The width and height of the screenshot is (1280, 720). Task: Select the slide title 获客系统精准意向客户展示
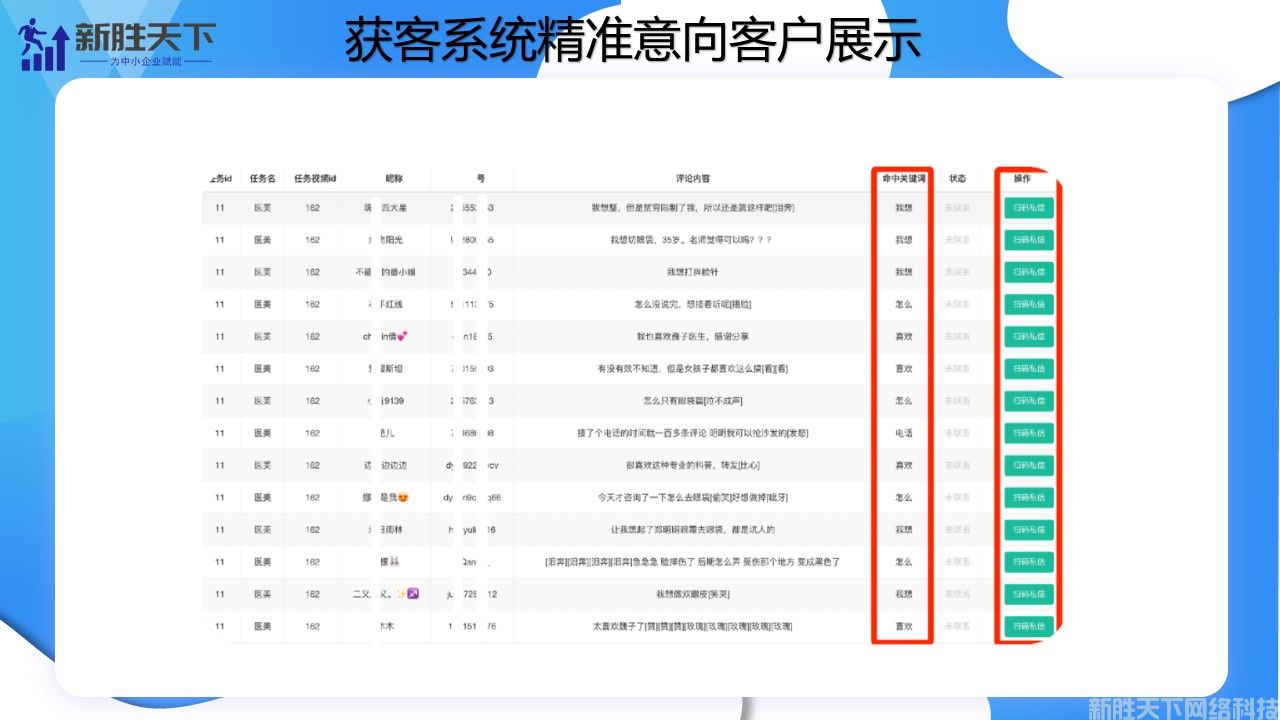(632, 42)
